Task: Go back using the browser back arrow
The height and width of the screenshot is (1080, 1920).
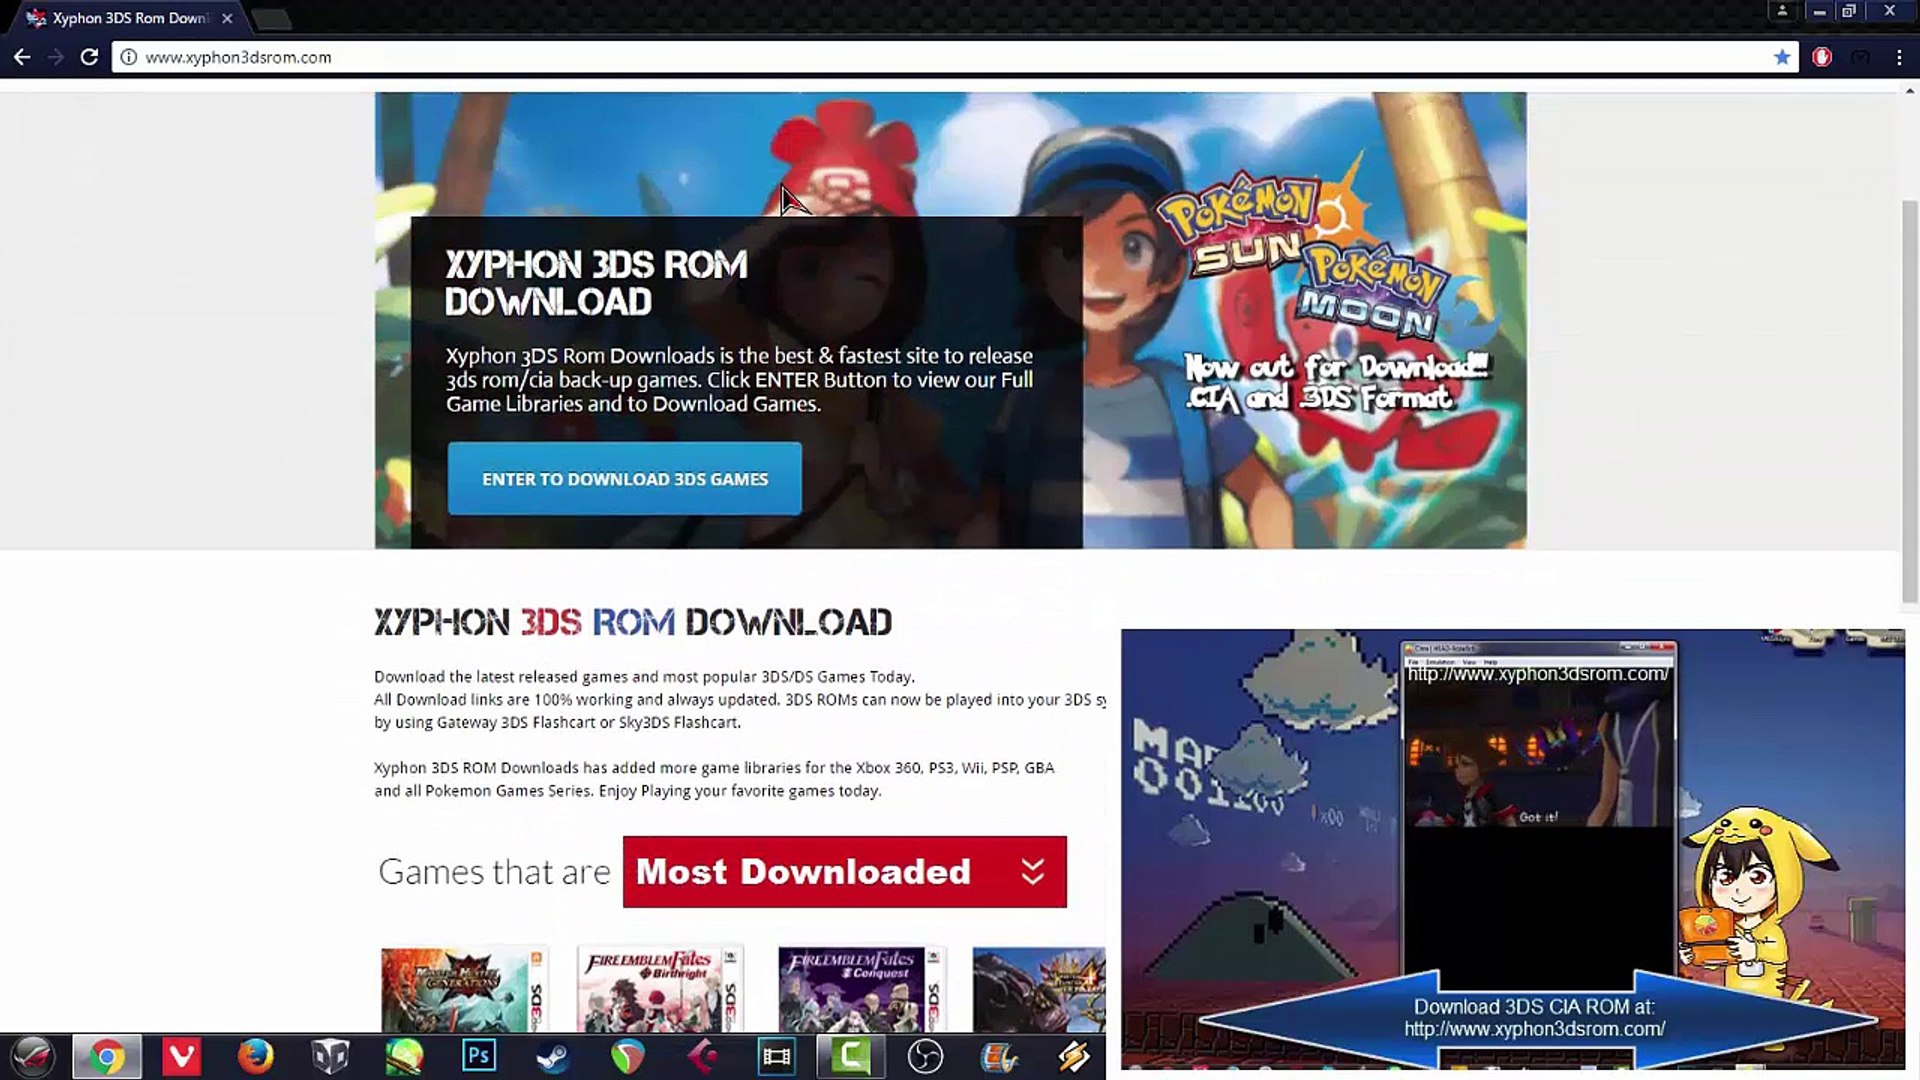Action: [22, 57]
